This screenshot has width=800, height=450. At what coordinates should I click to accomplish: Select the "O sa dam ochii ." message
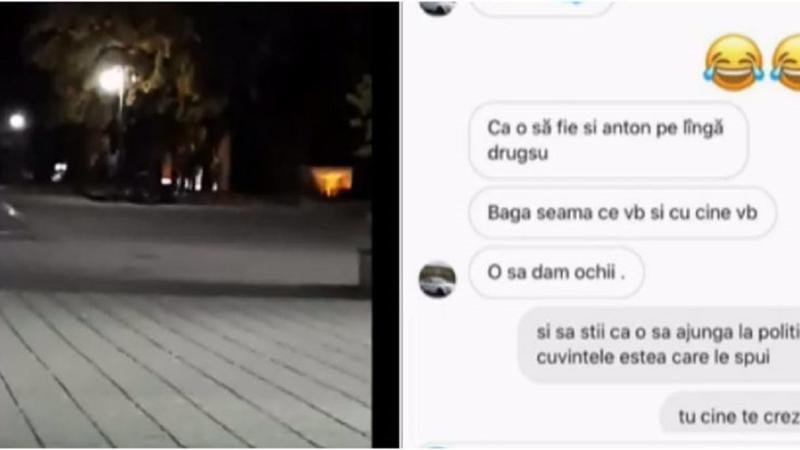[x=556, y=272]
